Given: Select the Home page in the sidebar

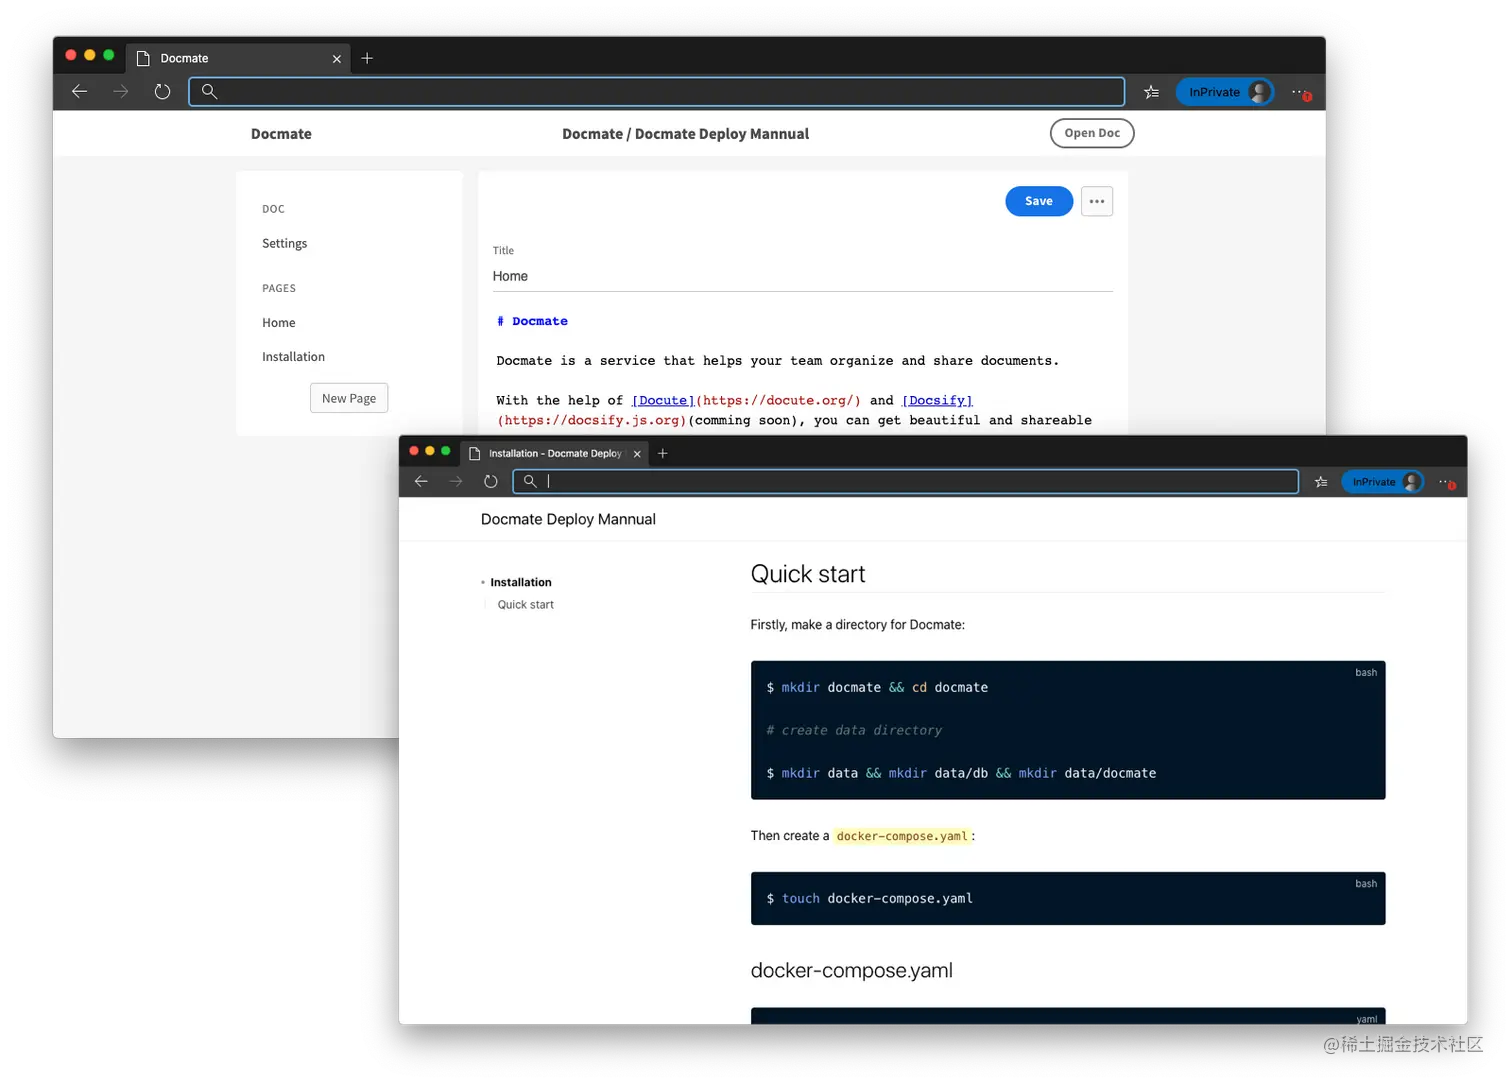Looking at the screenshot, I should click(279, 322).
